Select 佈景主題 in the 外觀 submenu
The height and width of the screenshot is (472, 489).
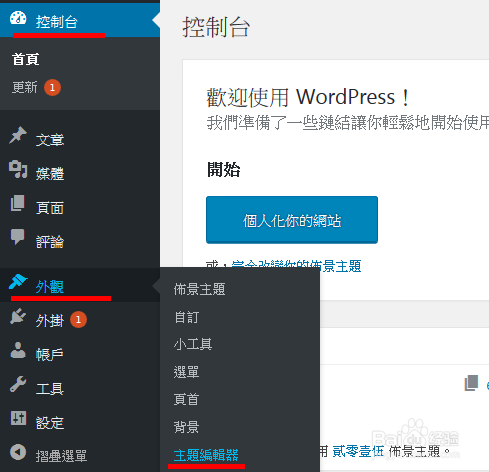coord(199,289)
